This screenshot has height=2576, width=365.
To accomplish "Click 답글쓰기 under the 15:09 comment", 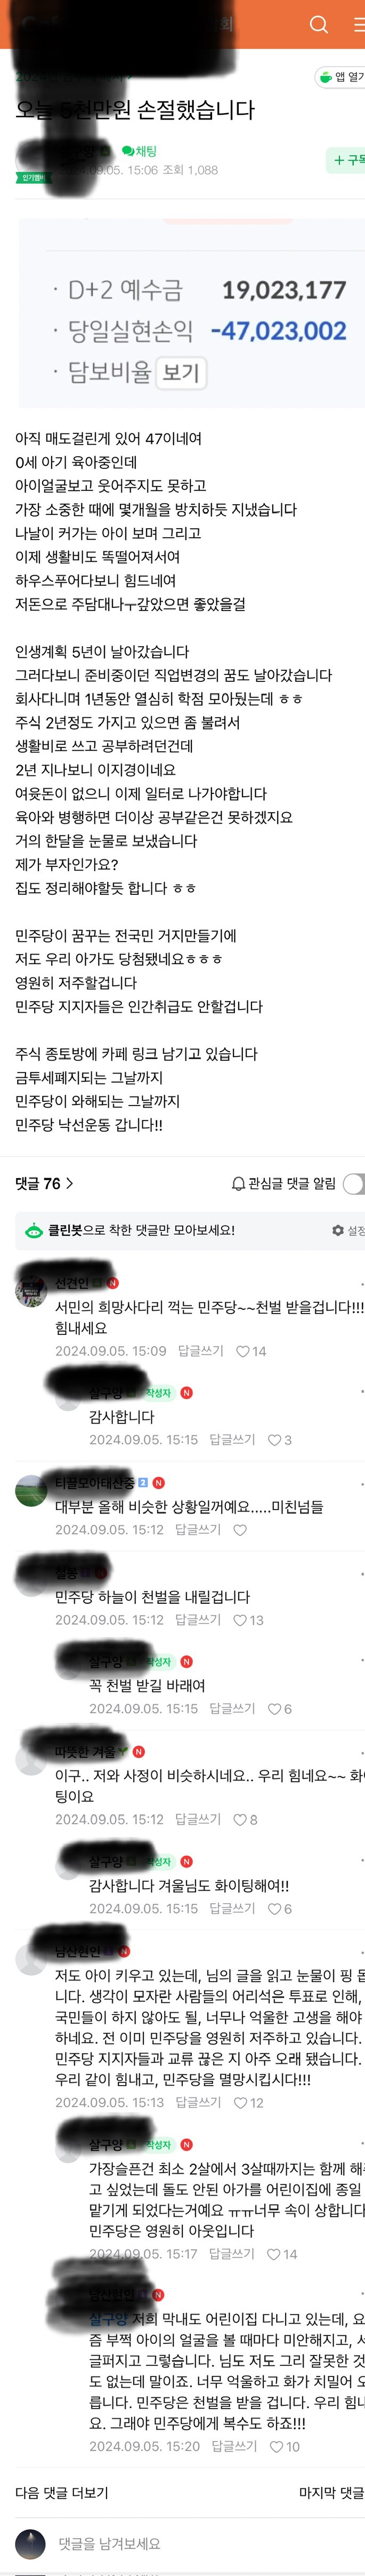I will click(201, 1352).
